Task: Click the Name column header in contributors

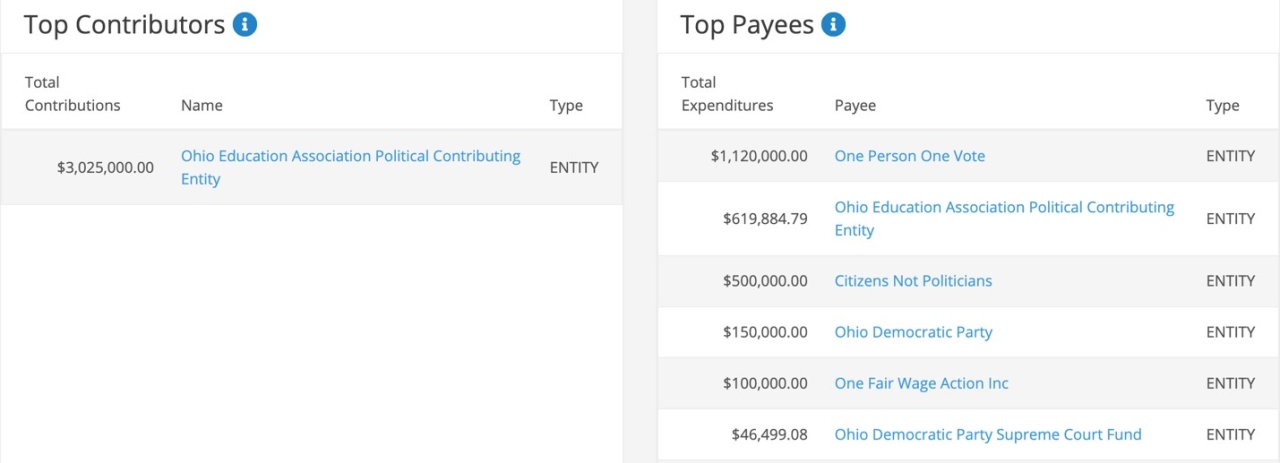Action: point(202,105)
